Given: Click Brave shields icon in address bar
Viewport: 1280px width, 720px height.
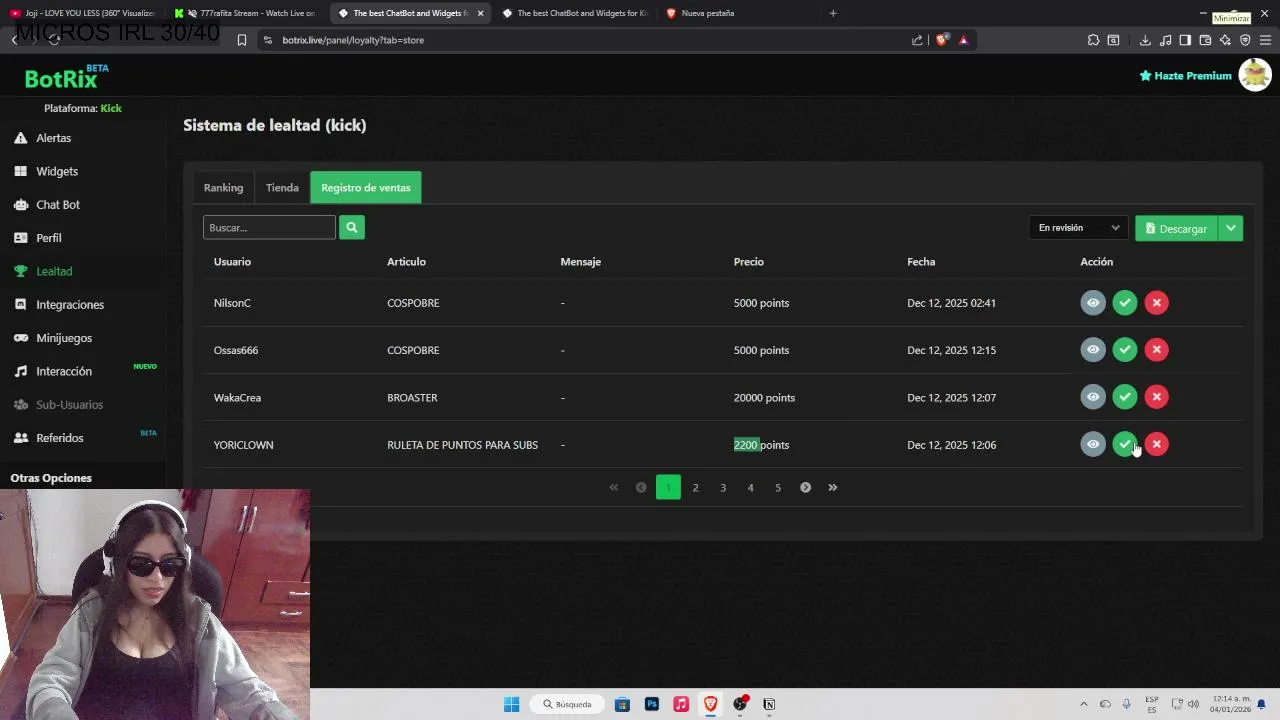Looking at the screenshot, I should 941,40.
